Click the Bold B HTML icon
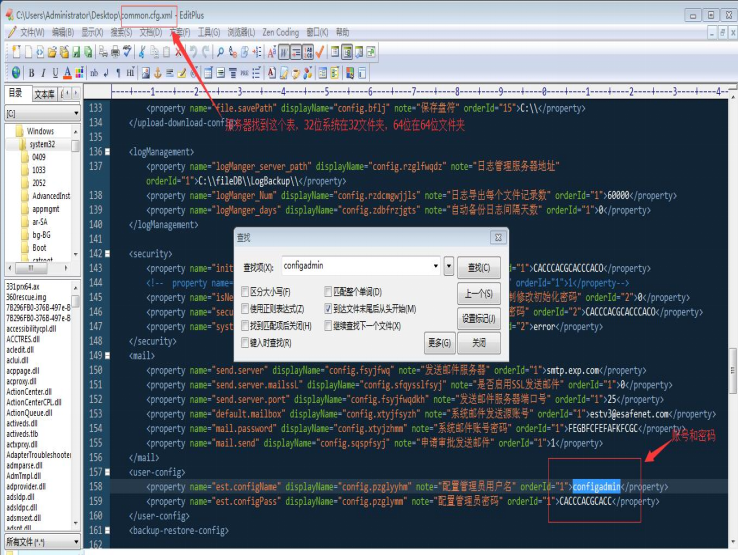 pos(31,72)
